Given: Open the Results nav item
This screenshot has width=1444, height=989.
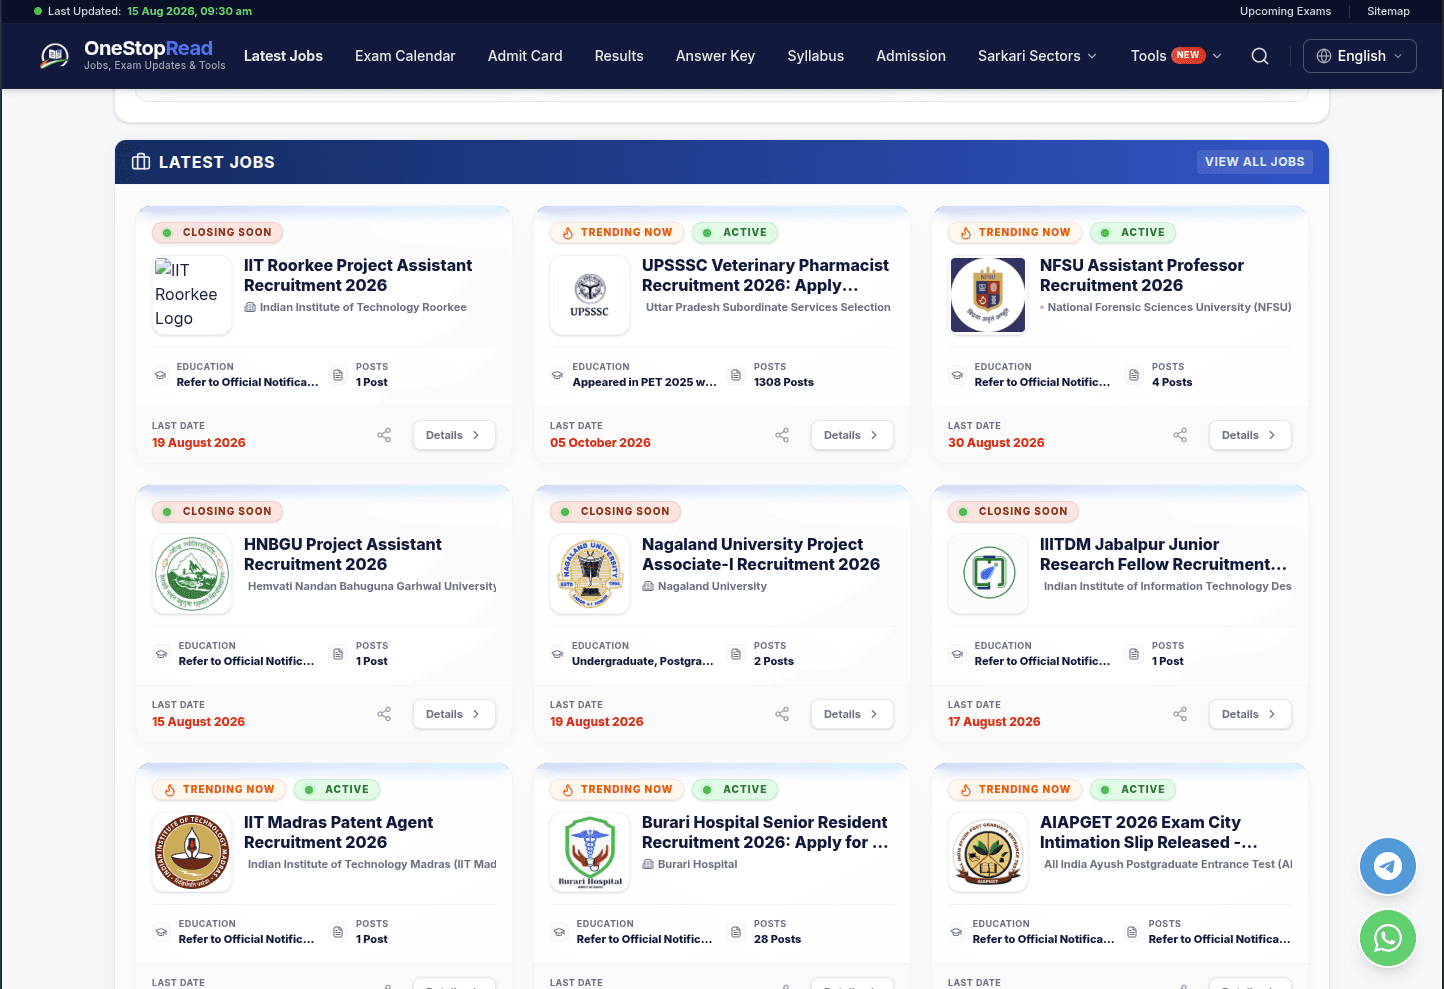Looking at the screenshot, I should tap(619, 56).
